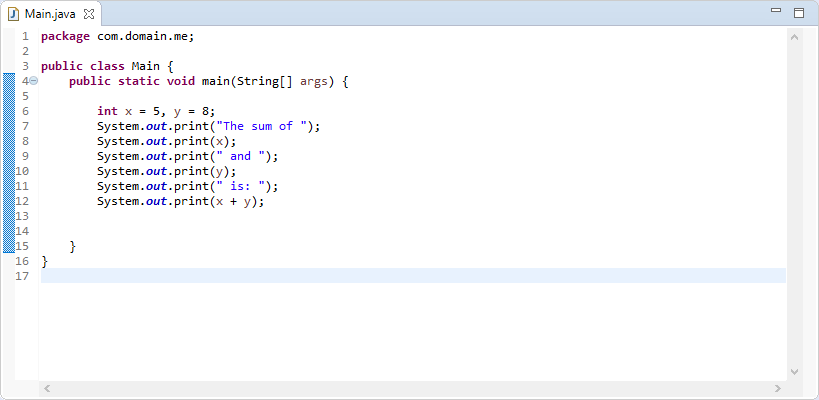Place cursor on the highlighted line 17
819x400 pixels.
413,276
